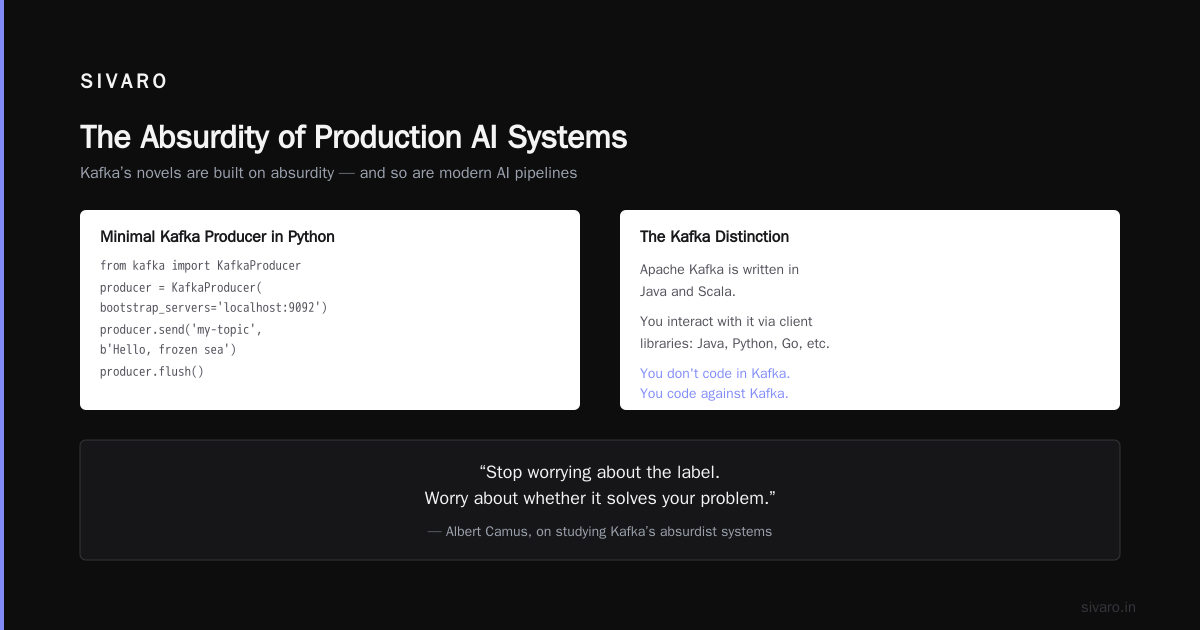Image resolution: width=1200 pixels, height=630 pixels.
Task: Open the sivaro.in footer link
Action: coord(1108,608)
